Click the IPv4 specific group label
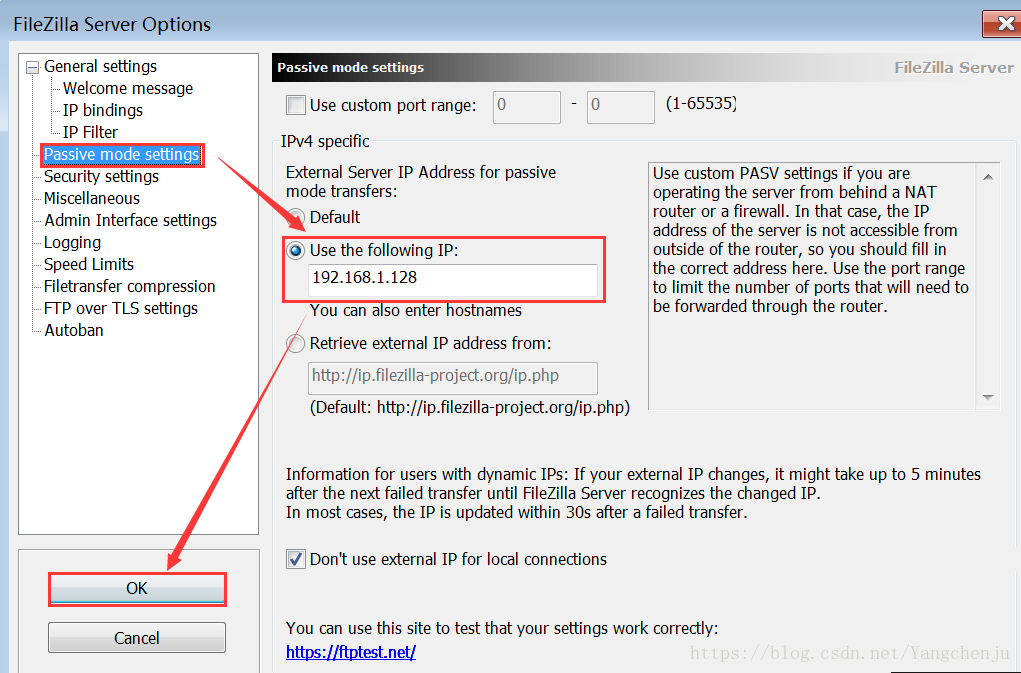The height and width of the screenshot is (673, 1021). tap(324, 141)
